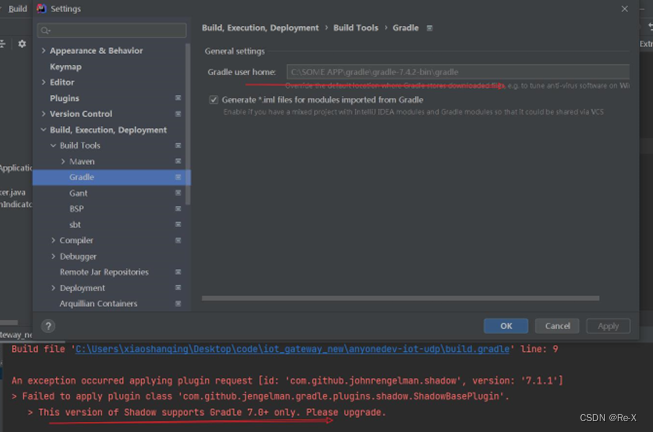Open sbt settings page

click(75, 225)
